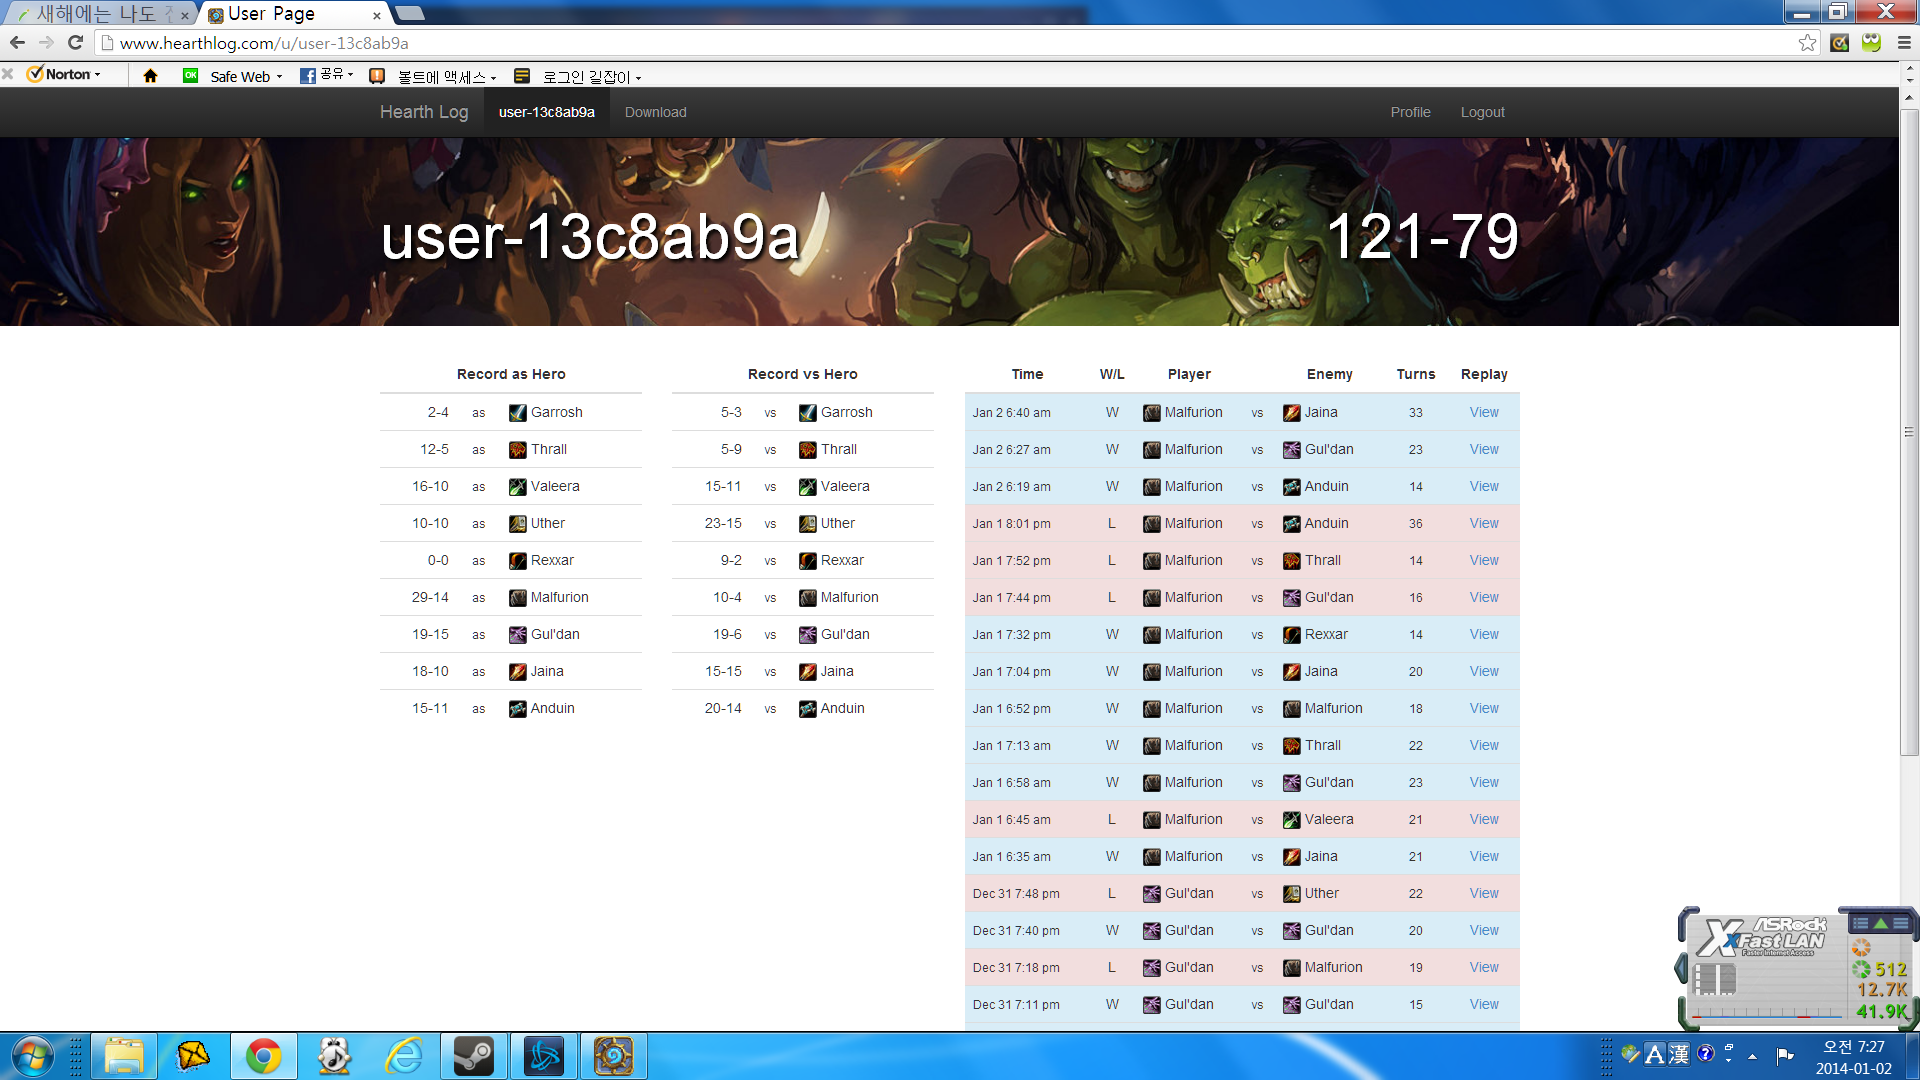Click Garrosh hero icon in Record as Hero
Viewport: 1920px width, 1080px height.
[x=517, y=413]
